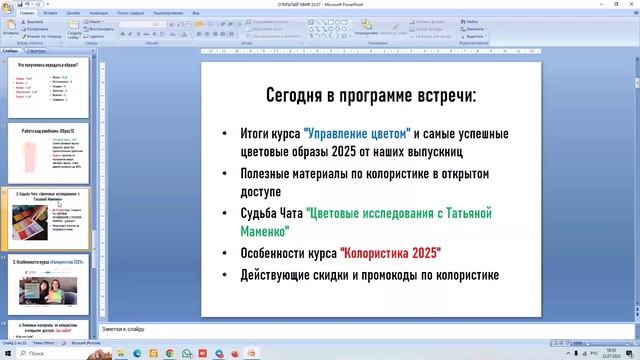The image size is (640, 360).
Task: Open Microsoft Edge from taskbar
Action: (x=137, y=353)
